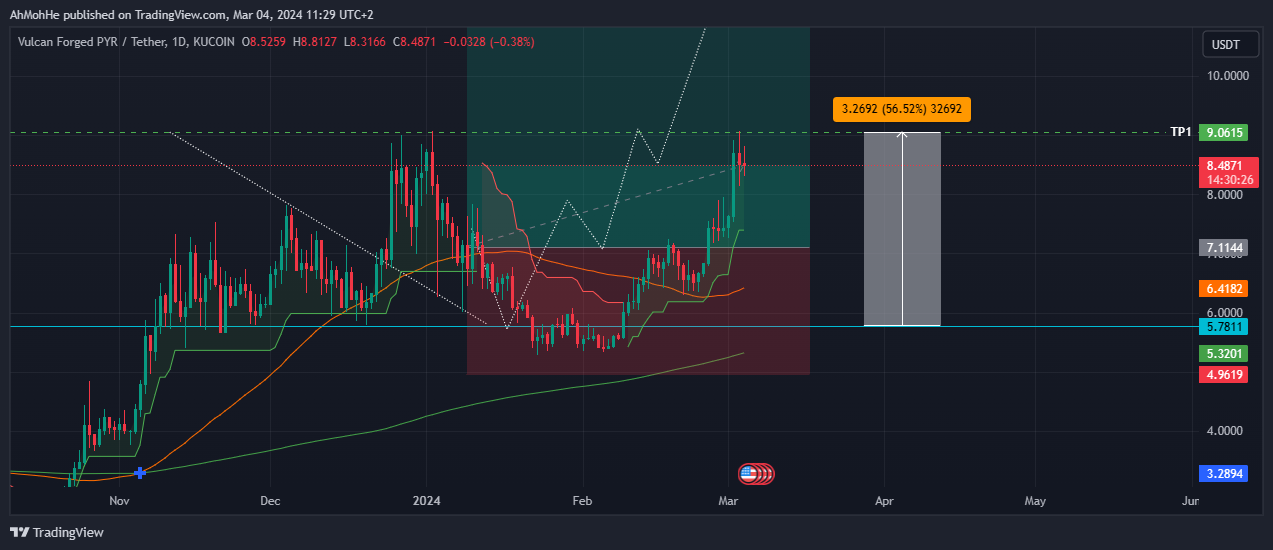Viewport: 1273px width, 550px height.
Task: Click the Apr label on the time axis
Action: pyautogui.click(x=883, y=500)
